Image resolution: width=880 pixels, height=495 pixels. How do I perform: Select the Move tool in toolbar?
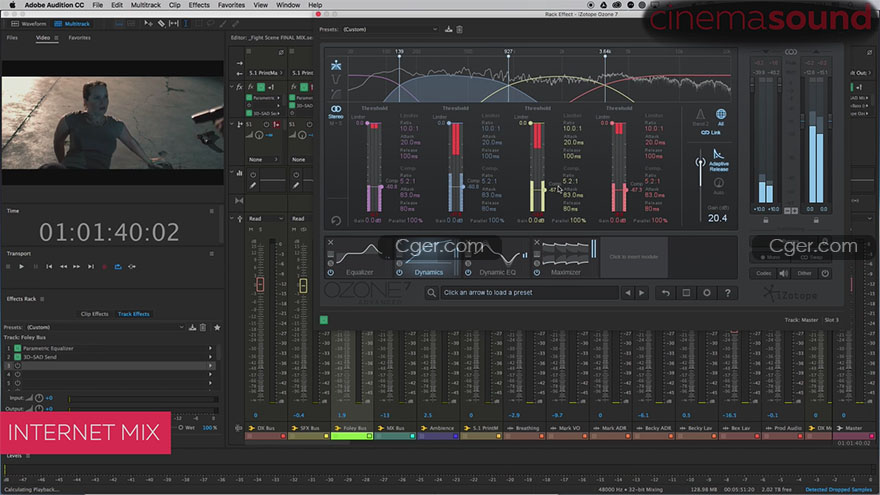[x=148, y=24]
